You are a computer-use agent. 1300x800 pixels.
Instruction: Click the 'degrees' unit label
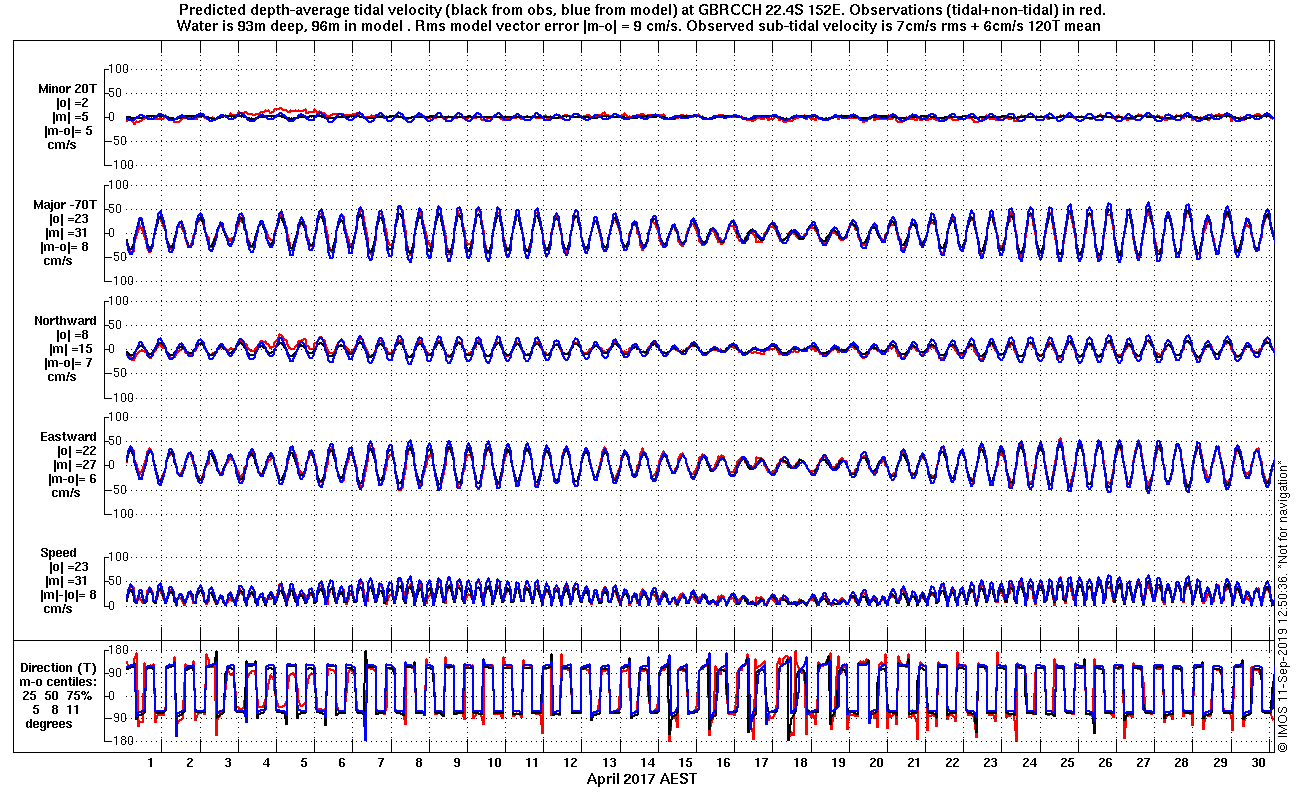point(49,723)
